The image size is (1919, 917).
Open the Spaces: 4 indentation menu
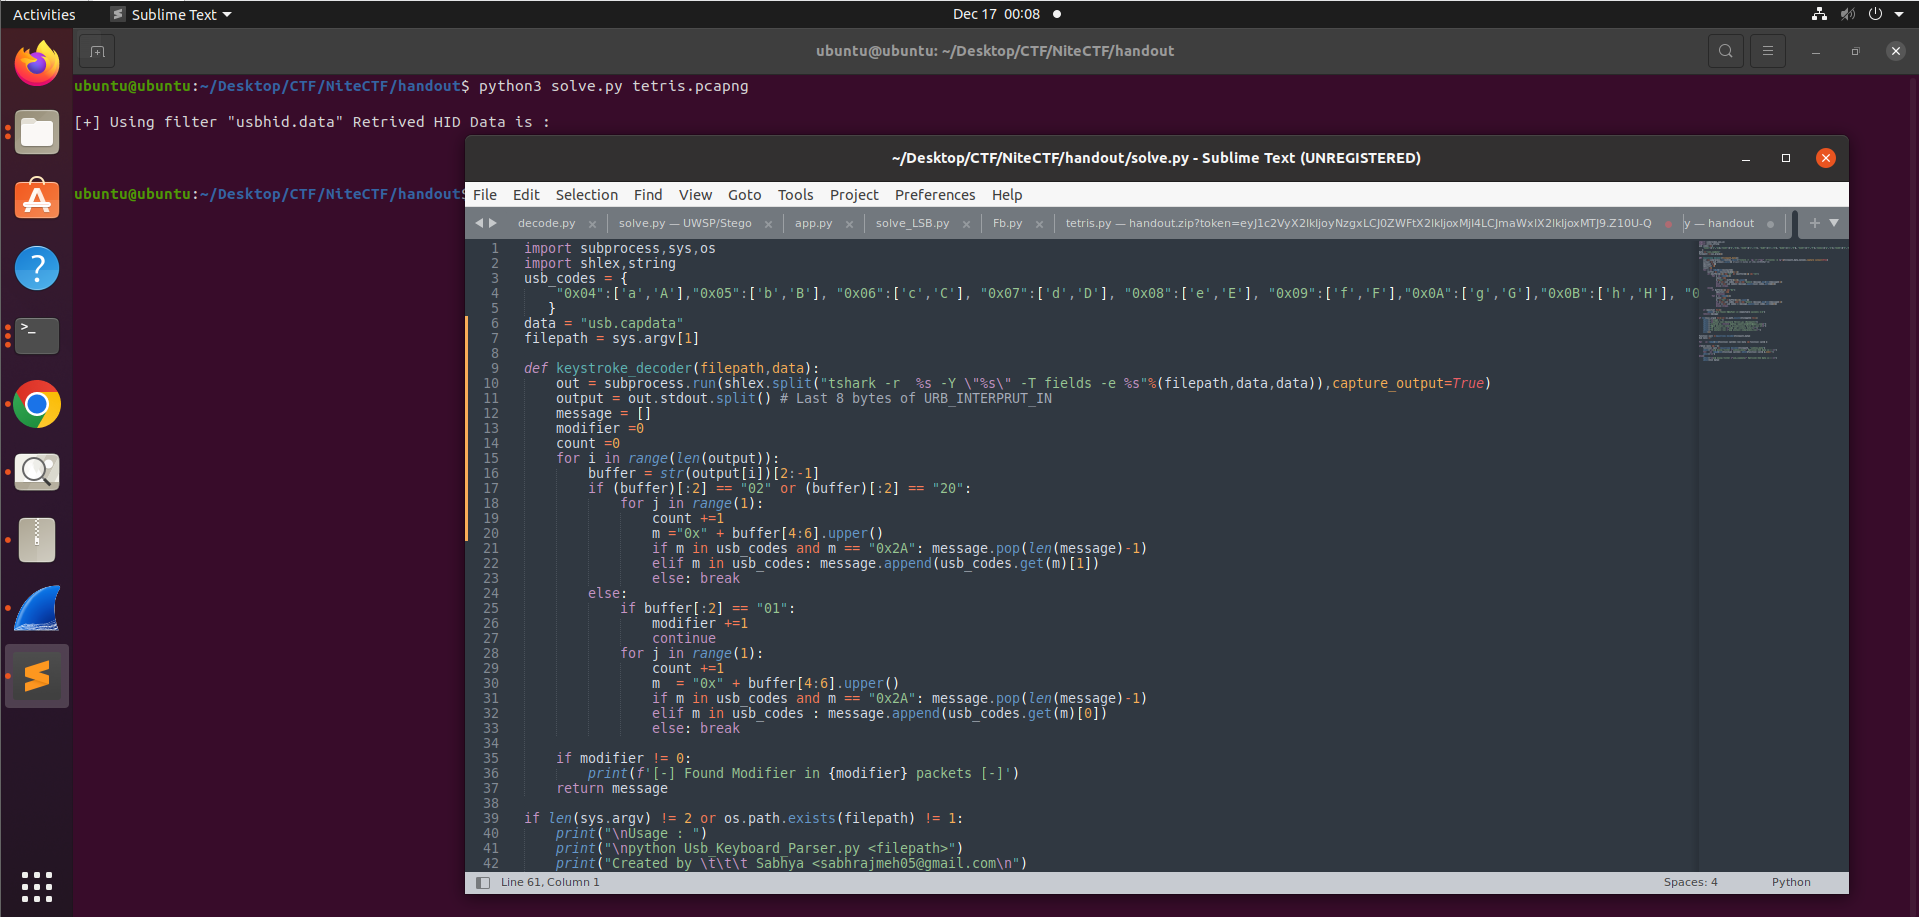pos(1690,882)
